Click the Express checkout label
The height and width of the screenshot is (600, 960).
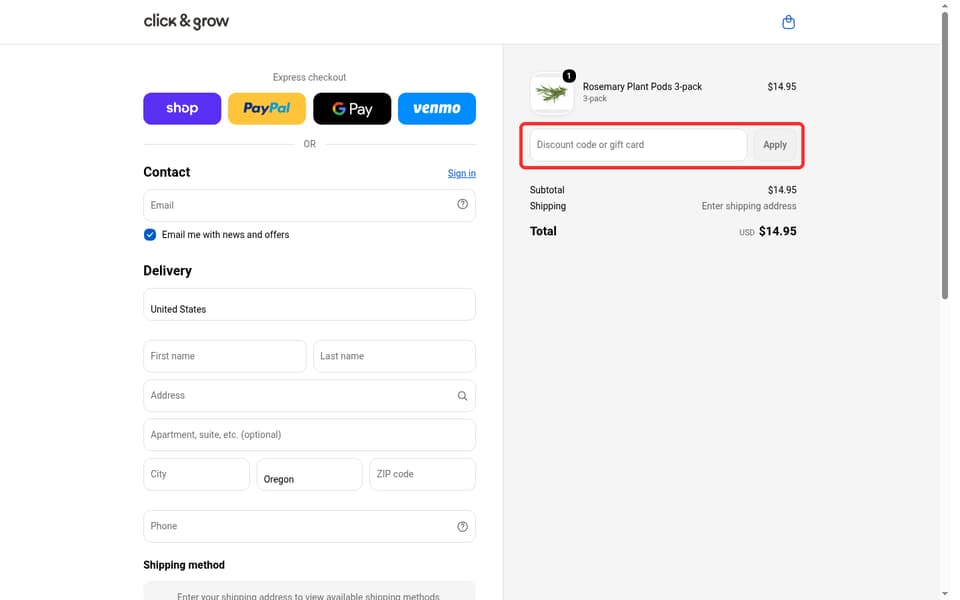(x=309, y=77)
